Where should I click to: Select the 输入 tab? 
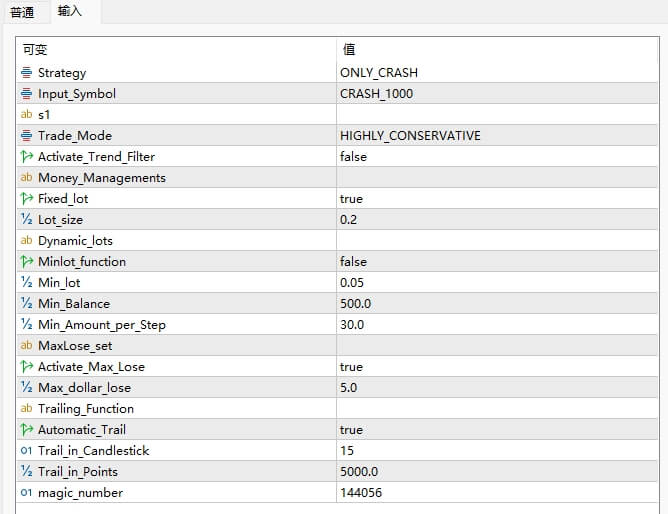point(70,12)
